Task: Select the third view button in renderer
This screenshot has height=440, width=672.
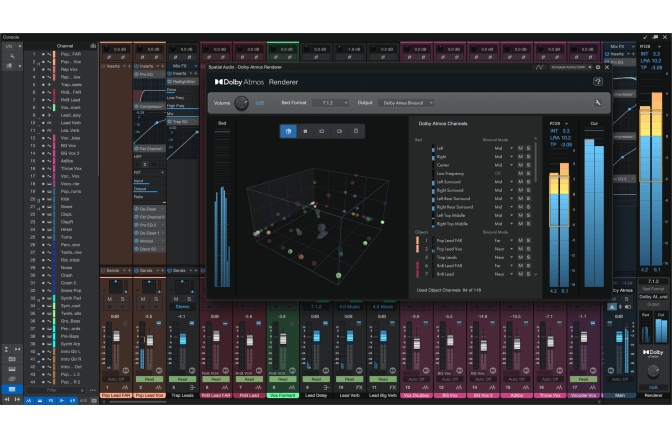Action: (x=322, y=131)
